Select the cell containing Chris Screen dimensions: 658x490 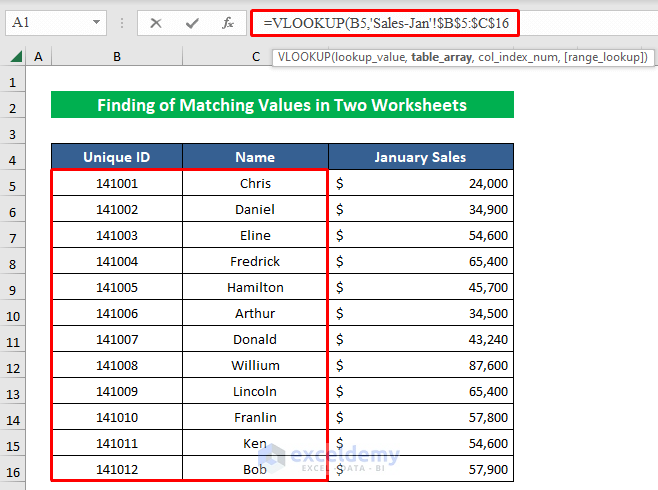pyautogui.click(x=256, y=183)
